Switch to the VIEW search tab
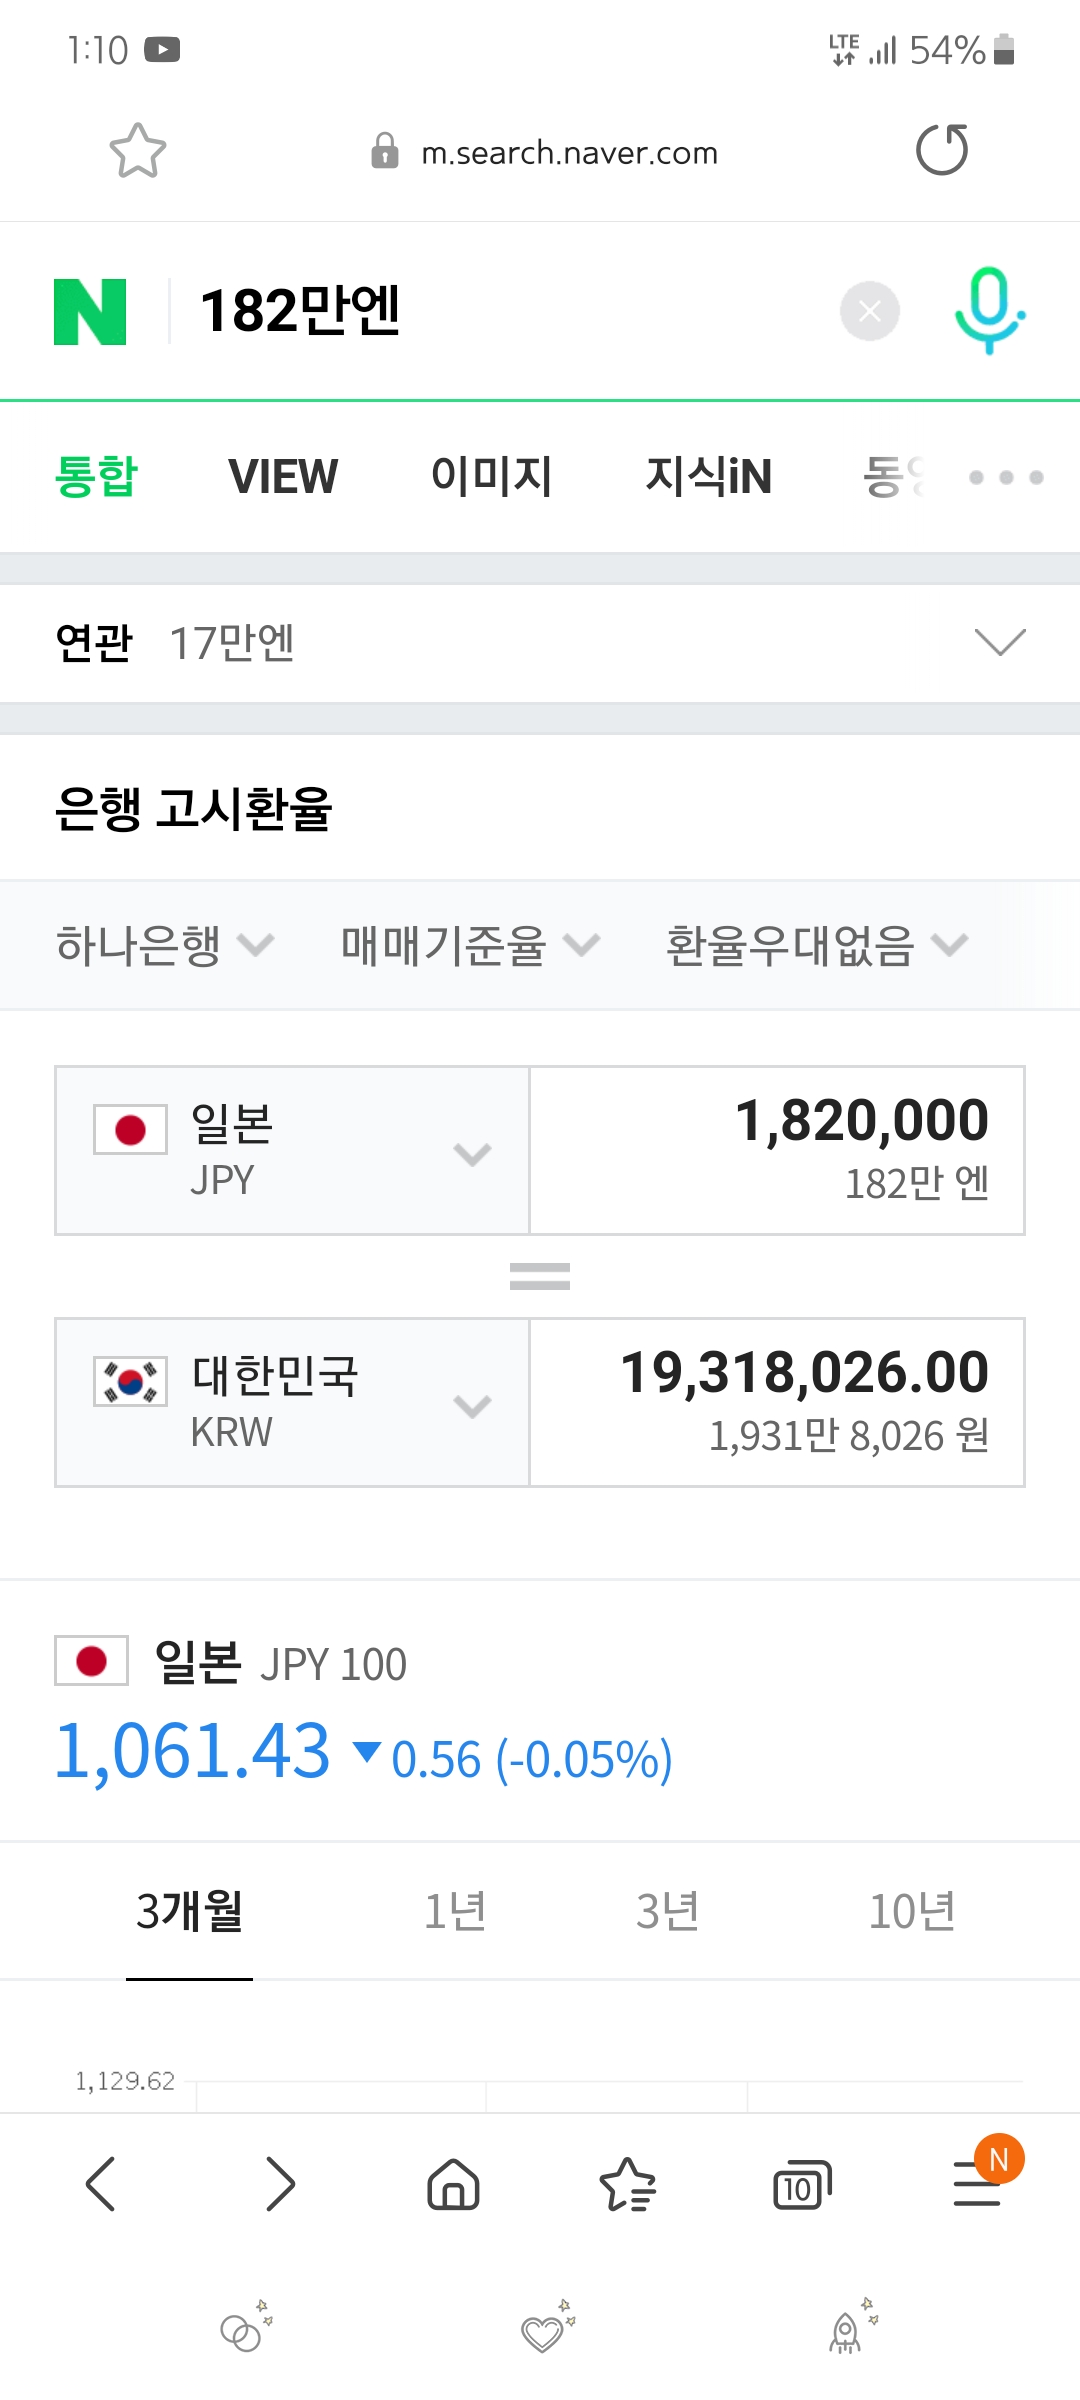 pyautogui.click(x=283, y=476)
